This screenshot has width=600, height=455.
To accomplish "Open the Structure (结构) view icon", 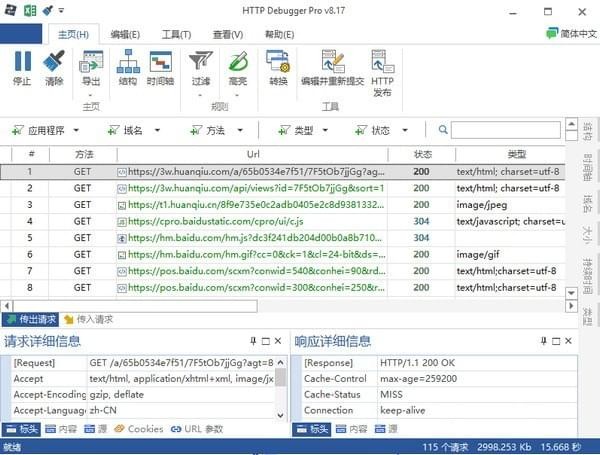I will [128, 61].
